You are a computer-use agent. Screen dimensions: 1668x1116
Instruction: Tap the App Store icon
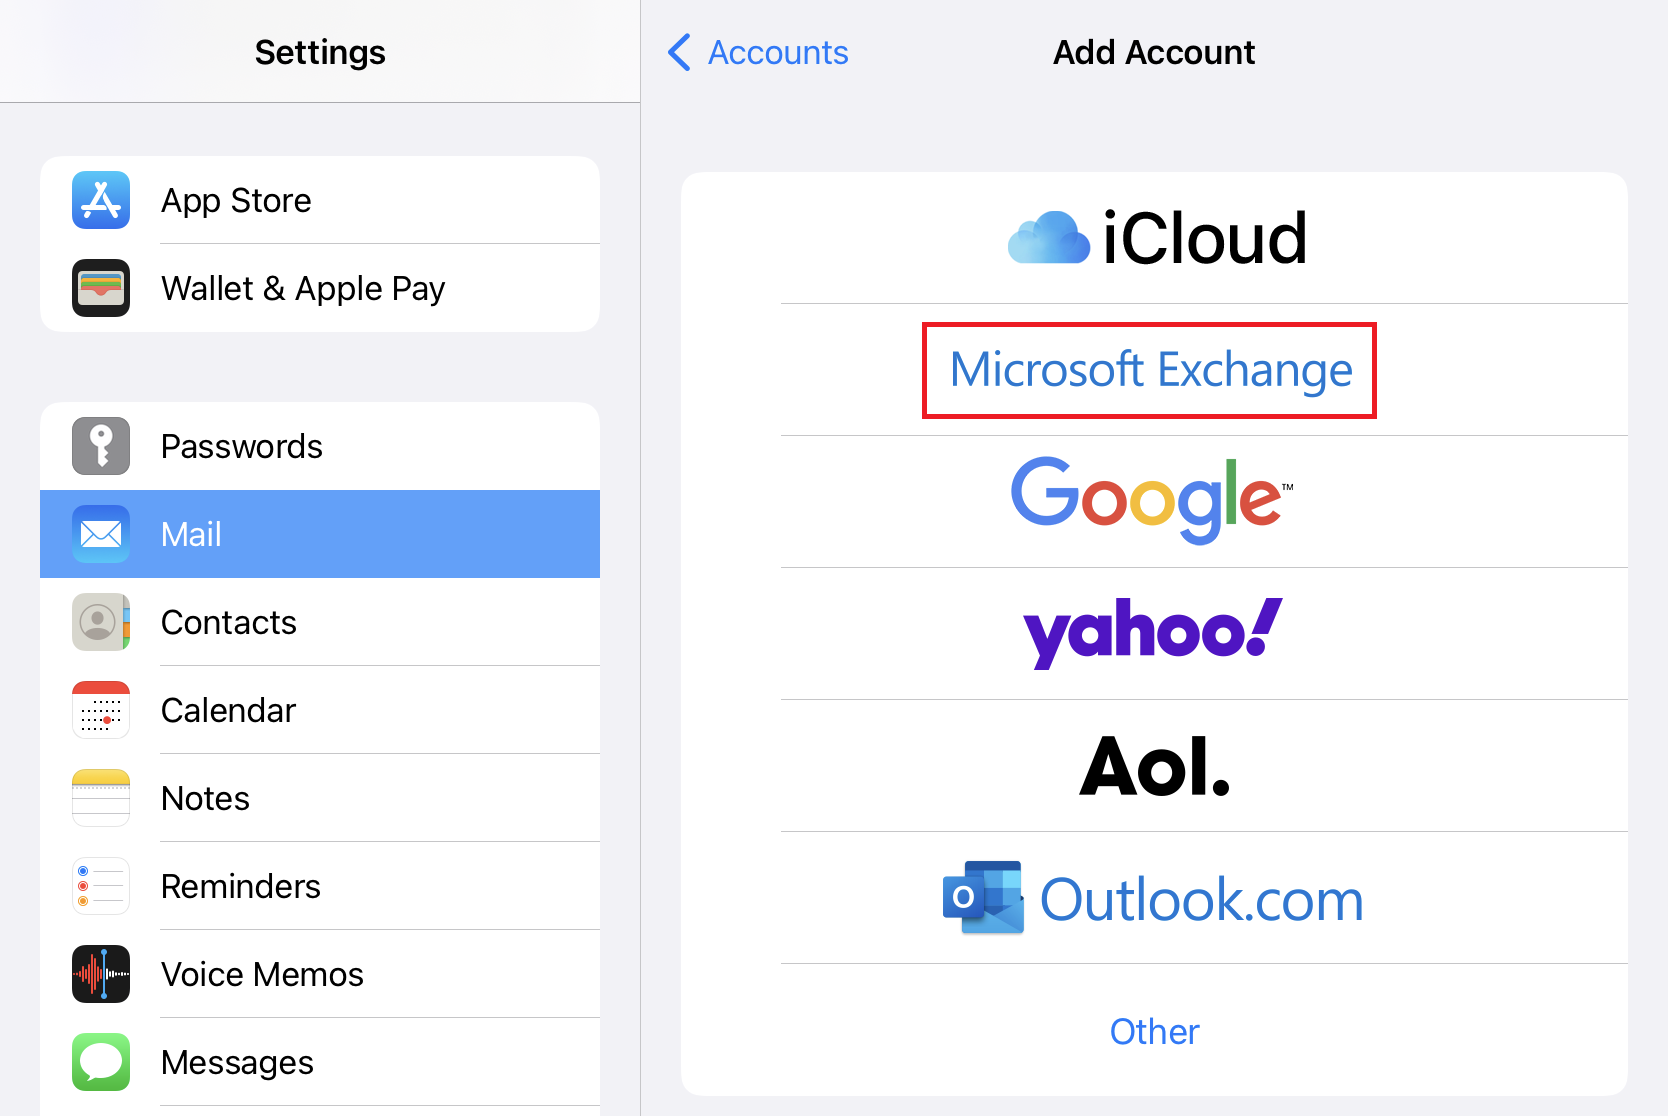point(101,200)
